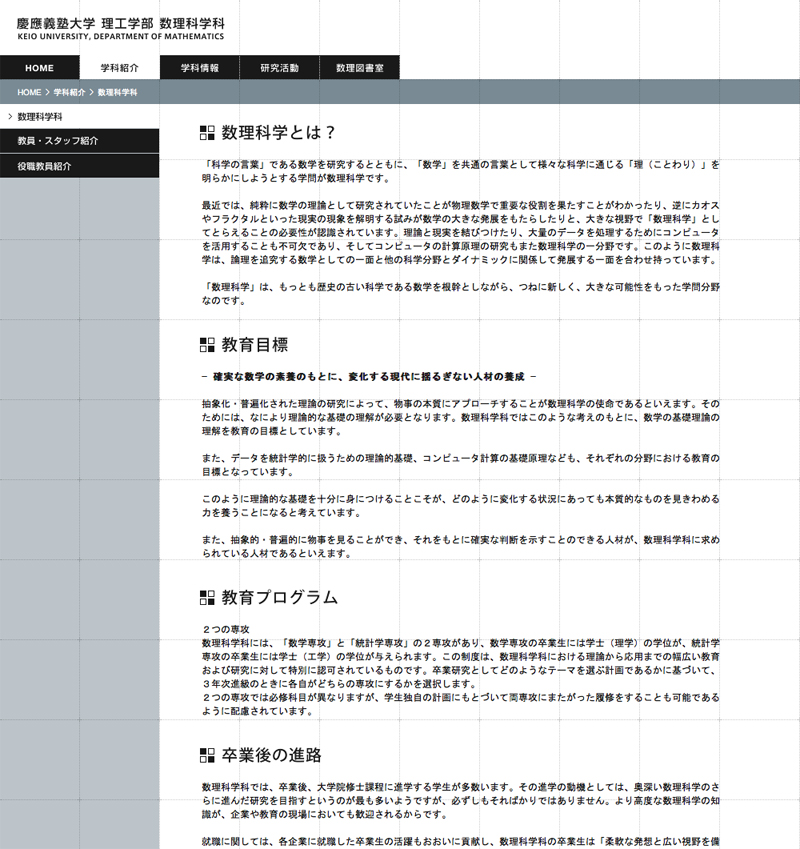Click the checkered icon beside 教育目標 heading
800x849 pixels.
pos(208,345)
